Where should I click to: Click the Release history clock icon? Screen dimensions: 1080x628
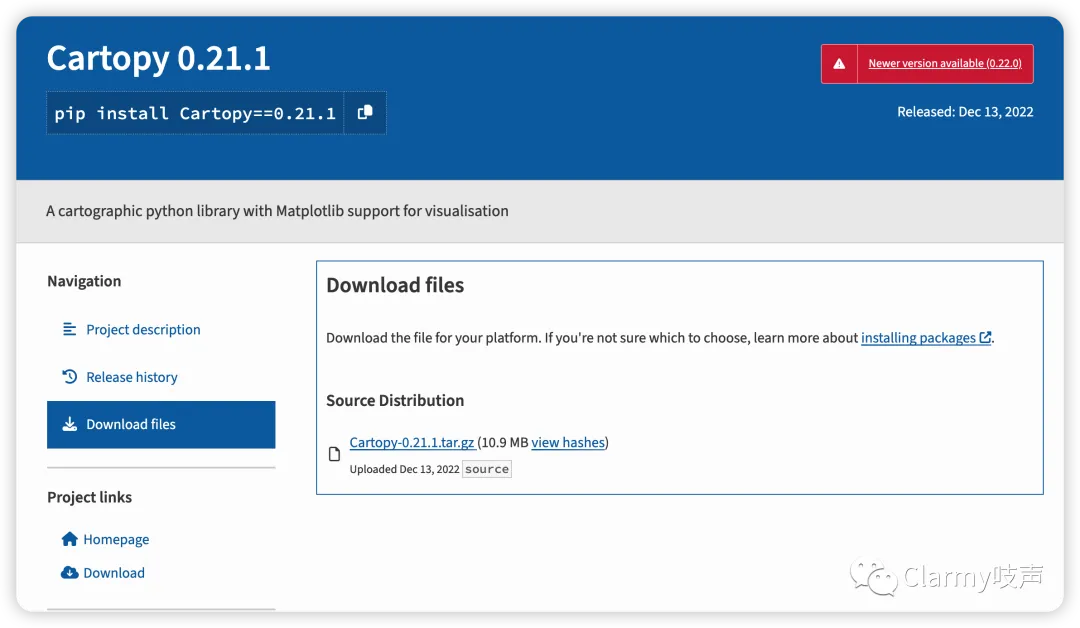pos(70,377)
